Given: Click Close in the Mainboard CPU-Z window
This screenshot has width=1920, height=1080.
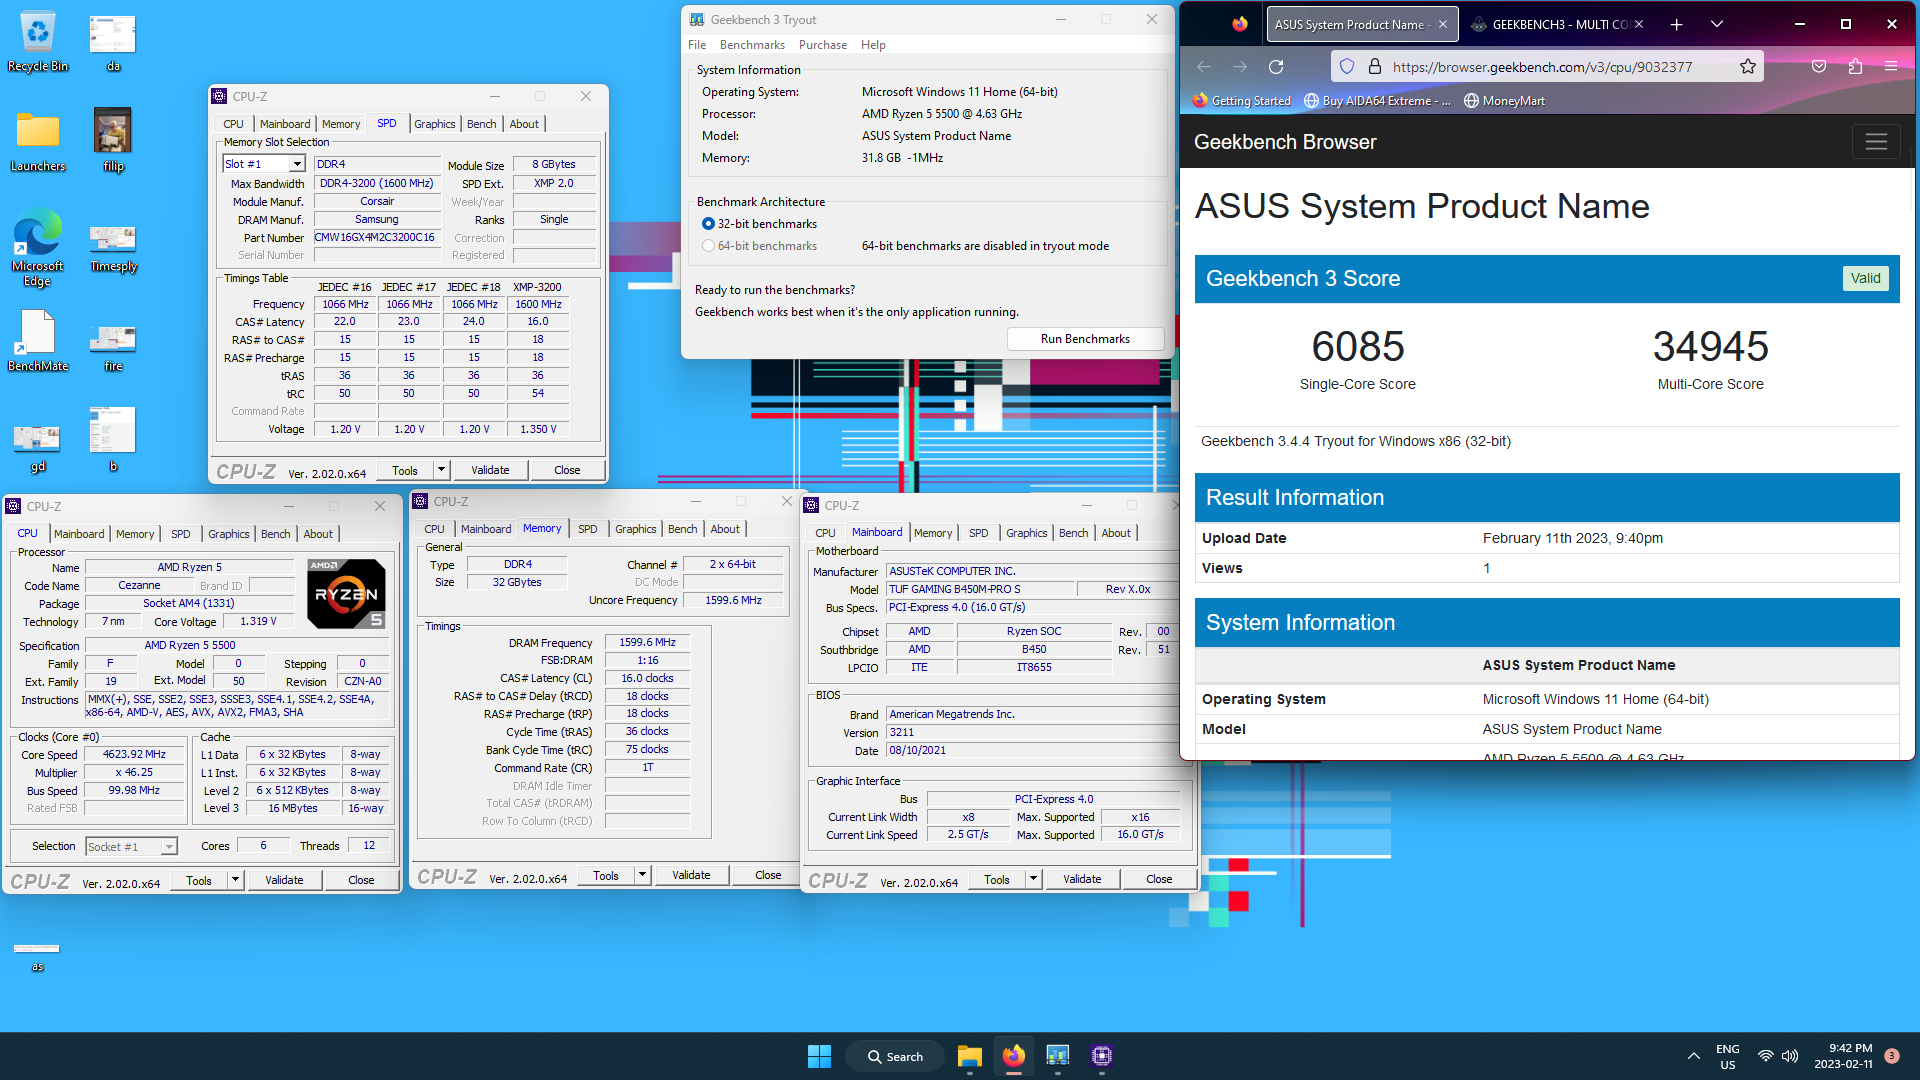Looking at the screenshot, I should [1159, 879].
